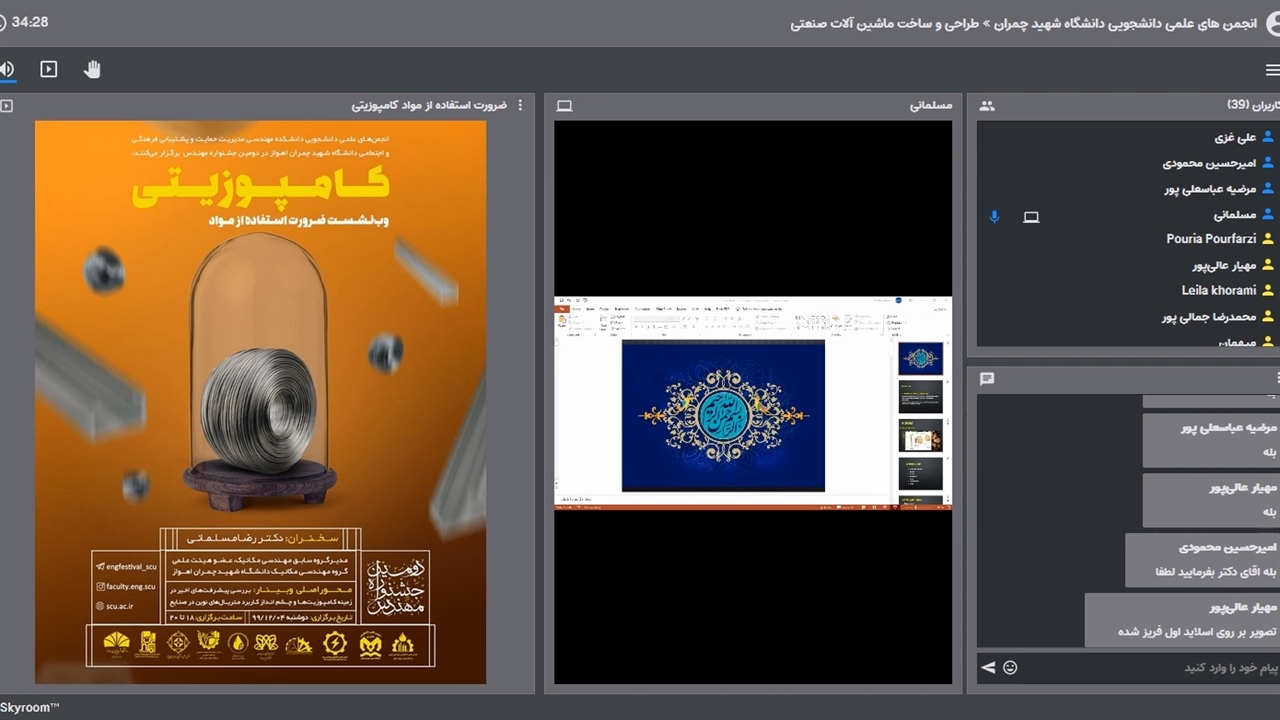Open the hamburger menu at top right
Image resolution: width=1280 pixels, height=720 pixels.
point(1272,70)
